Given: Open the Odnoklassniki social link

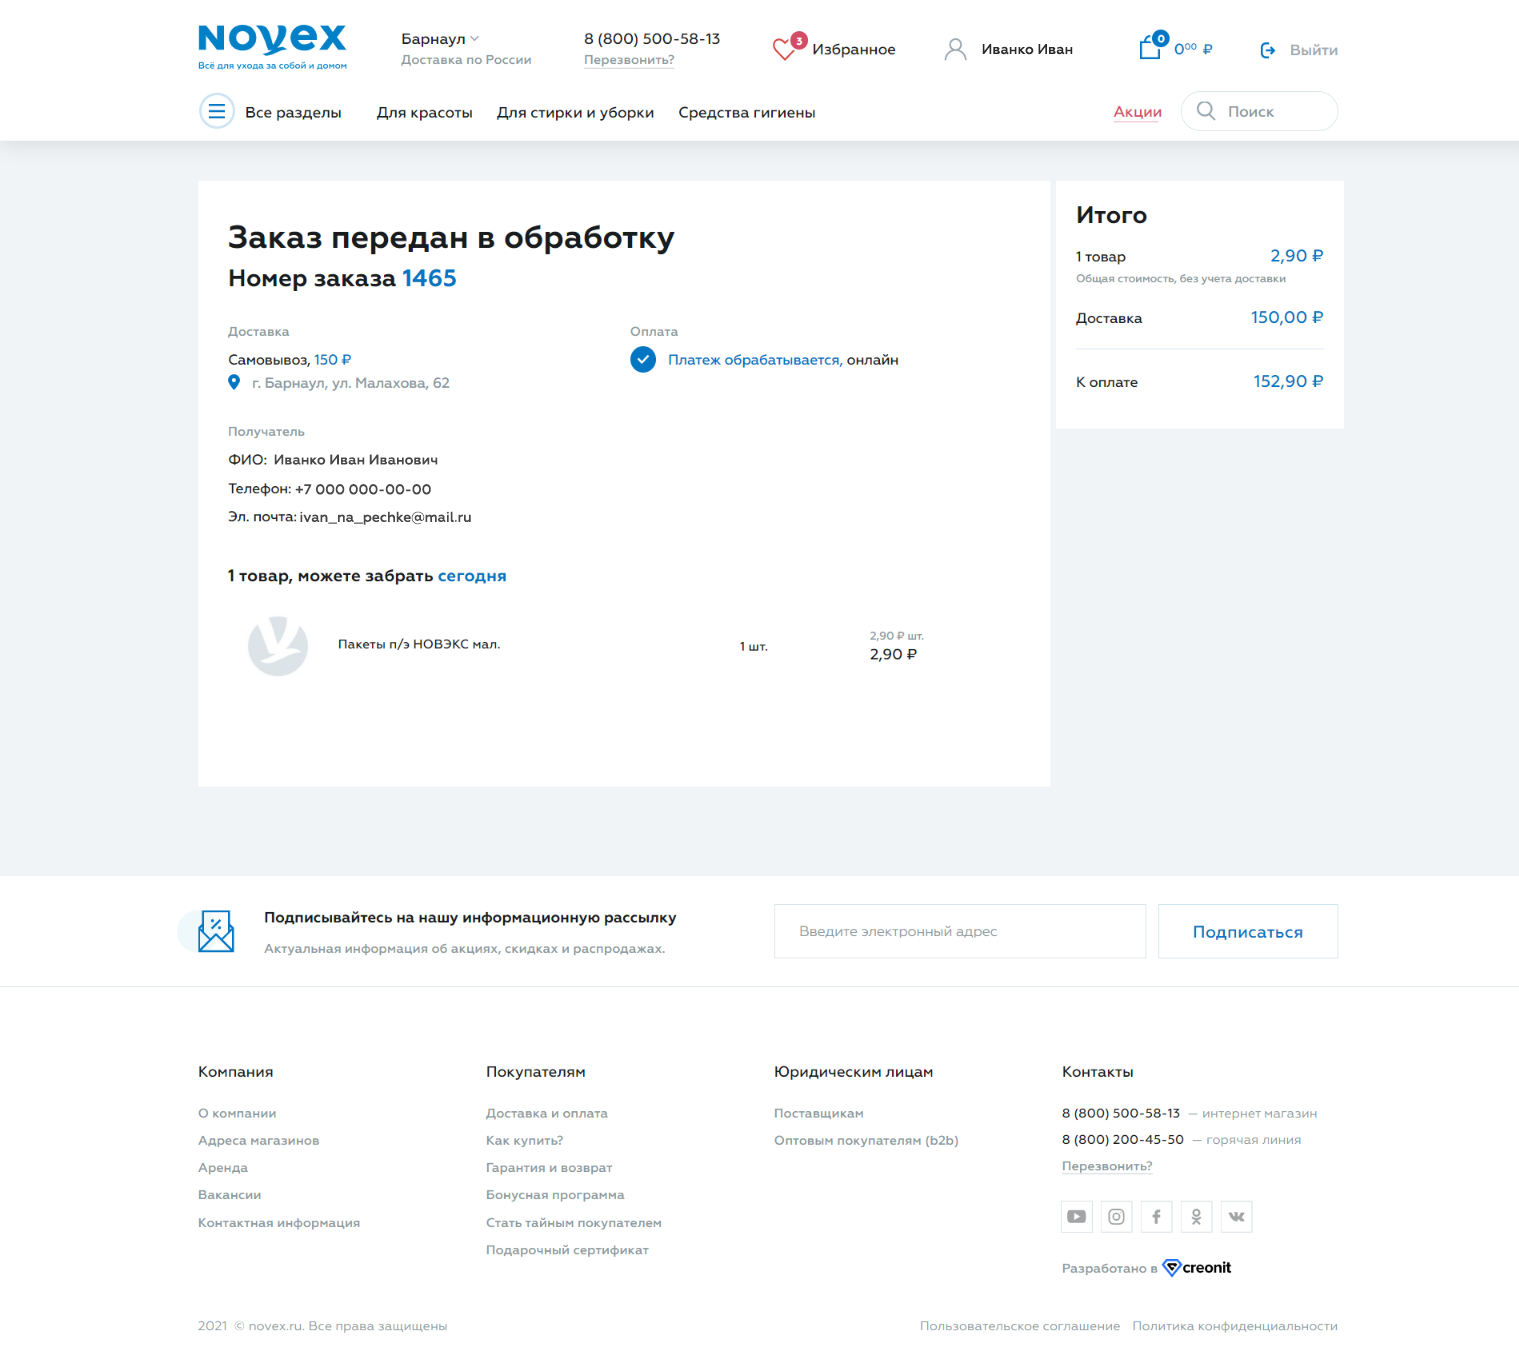Looking at the screenshot, I should 1196,1217.
